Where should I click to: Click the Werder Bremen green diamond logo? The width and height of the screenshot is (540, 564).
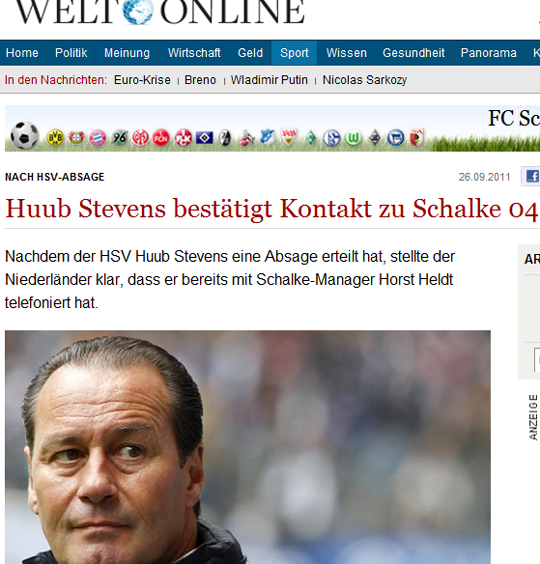310,138
